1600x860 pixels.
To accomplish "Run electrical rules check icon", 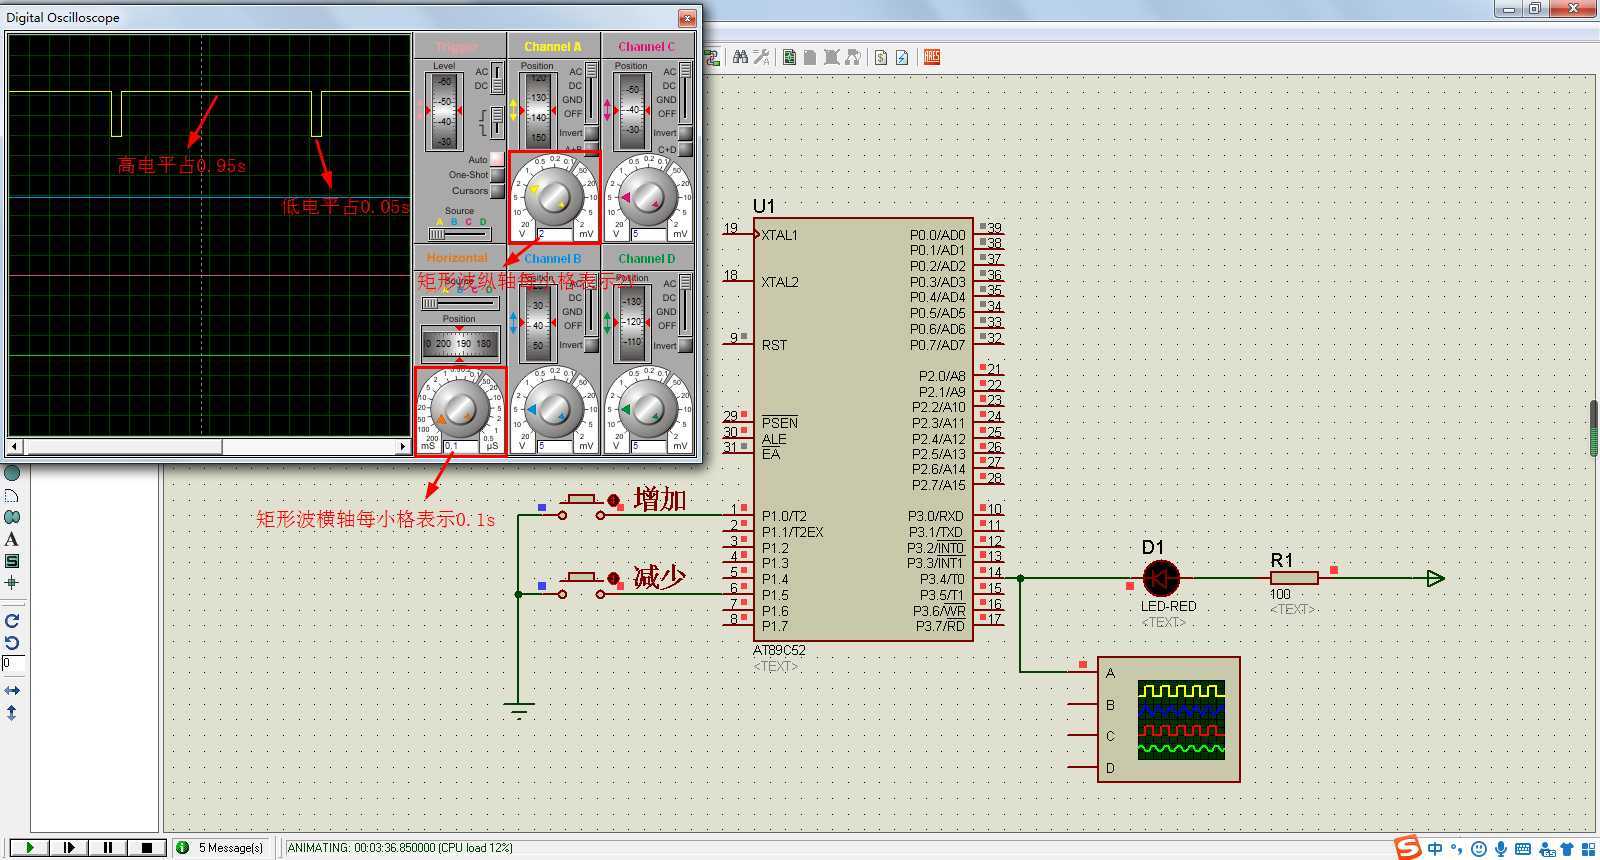I will click(902, 57).
